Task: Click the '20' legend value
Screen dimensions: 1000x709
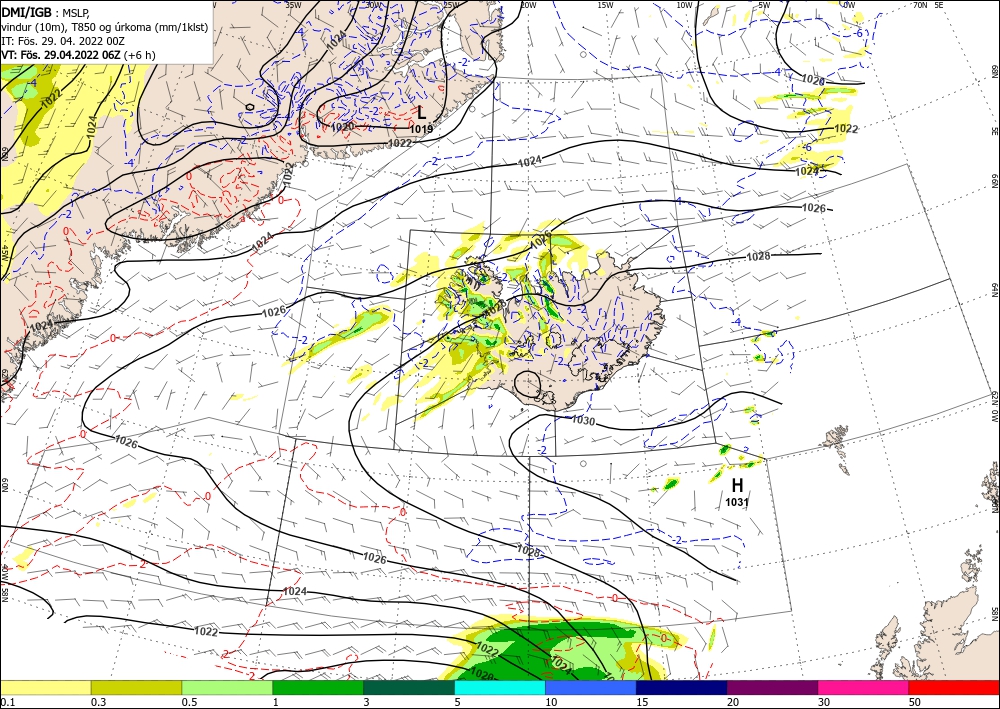Action: pos(733,702)
